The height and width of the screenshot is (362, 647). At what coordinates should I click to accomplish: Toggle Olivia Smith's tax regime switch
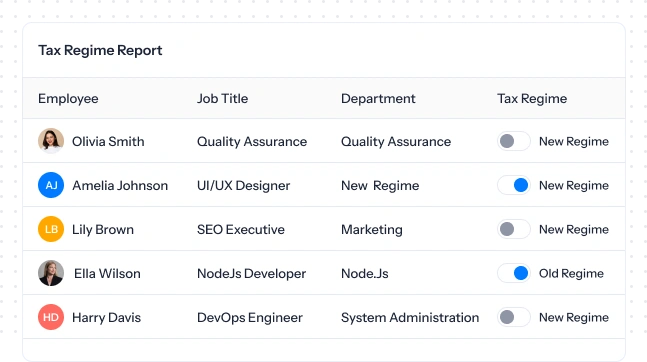(x=514, y=141)
